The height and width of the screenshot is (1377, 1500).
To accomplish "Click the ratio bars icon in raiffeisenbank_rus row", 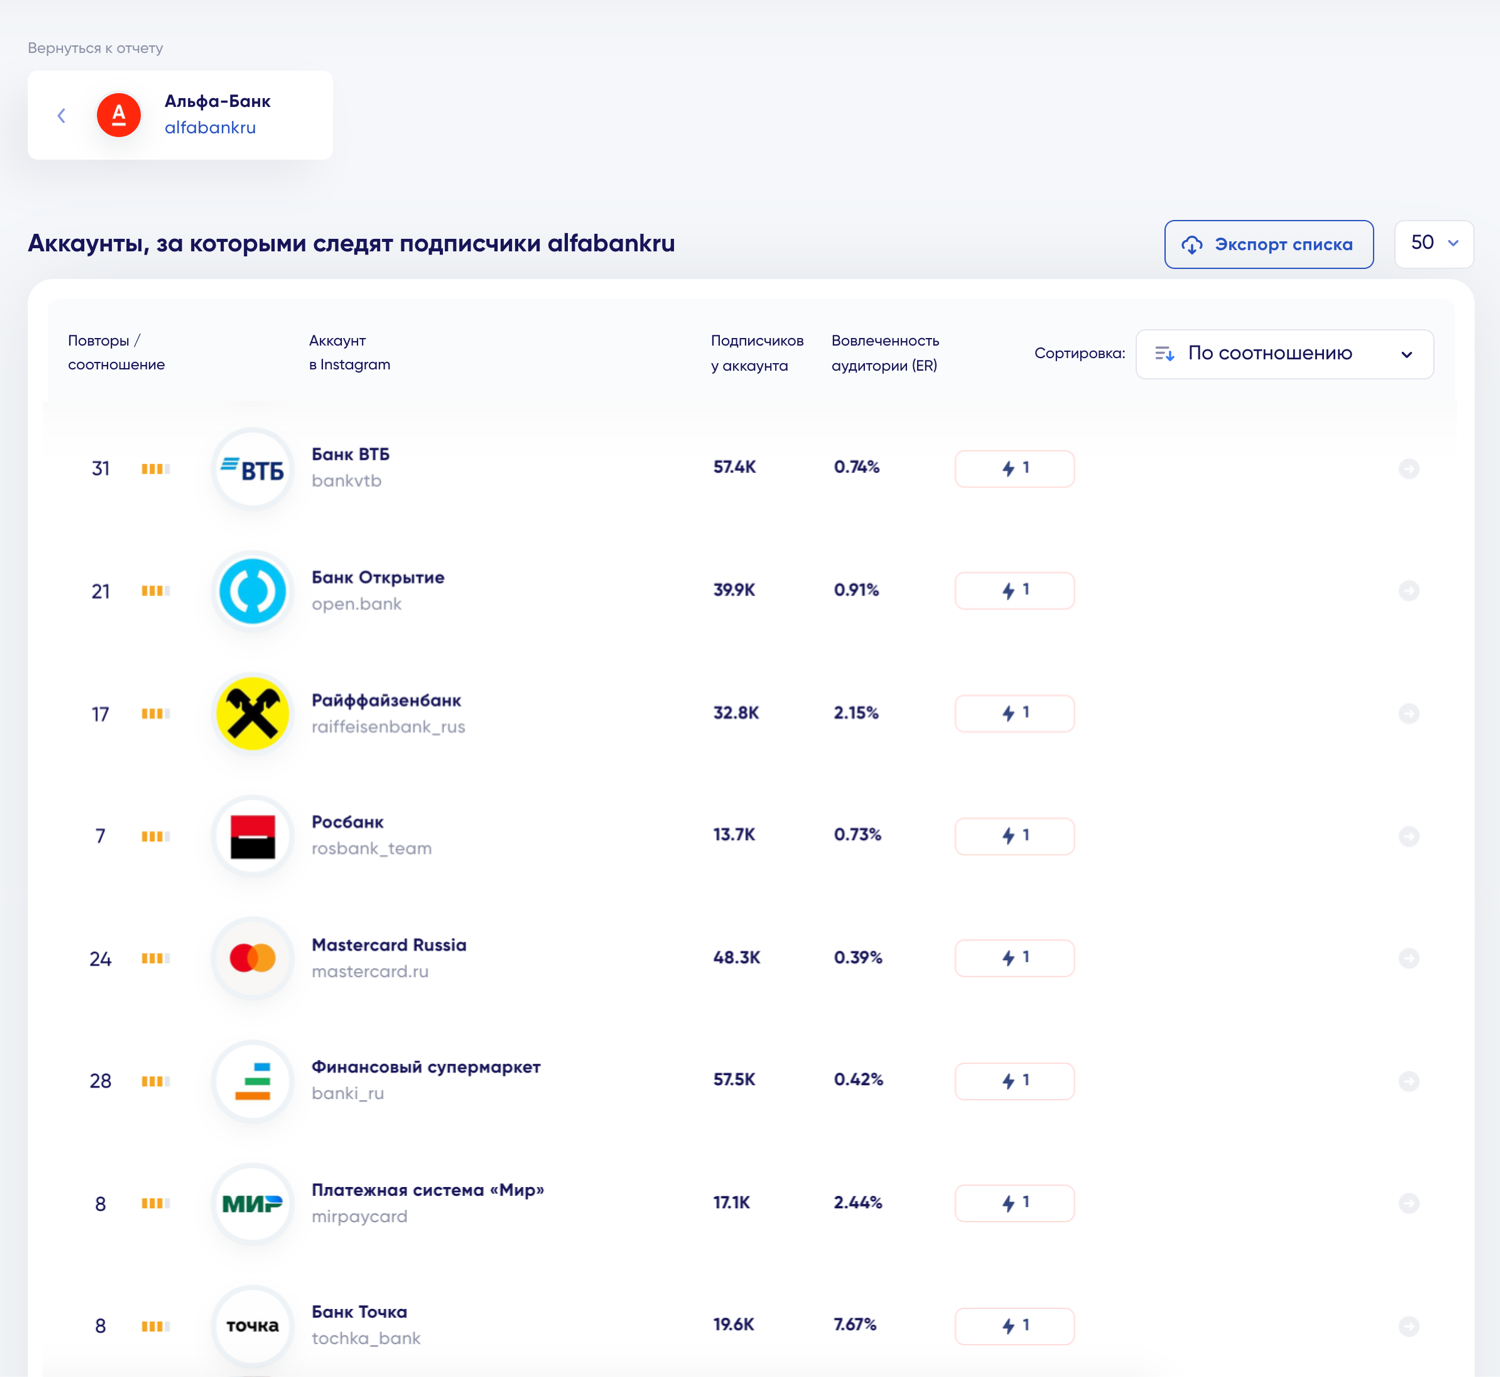I will coord(156,714).
